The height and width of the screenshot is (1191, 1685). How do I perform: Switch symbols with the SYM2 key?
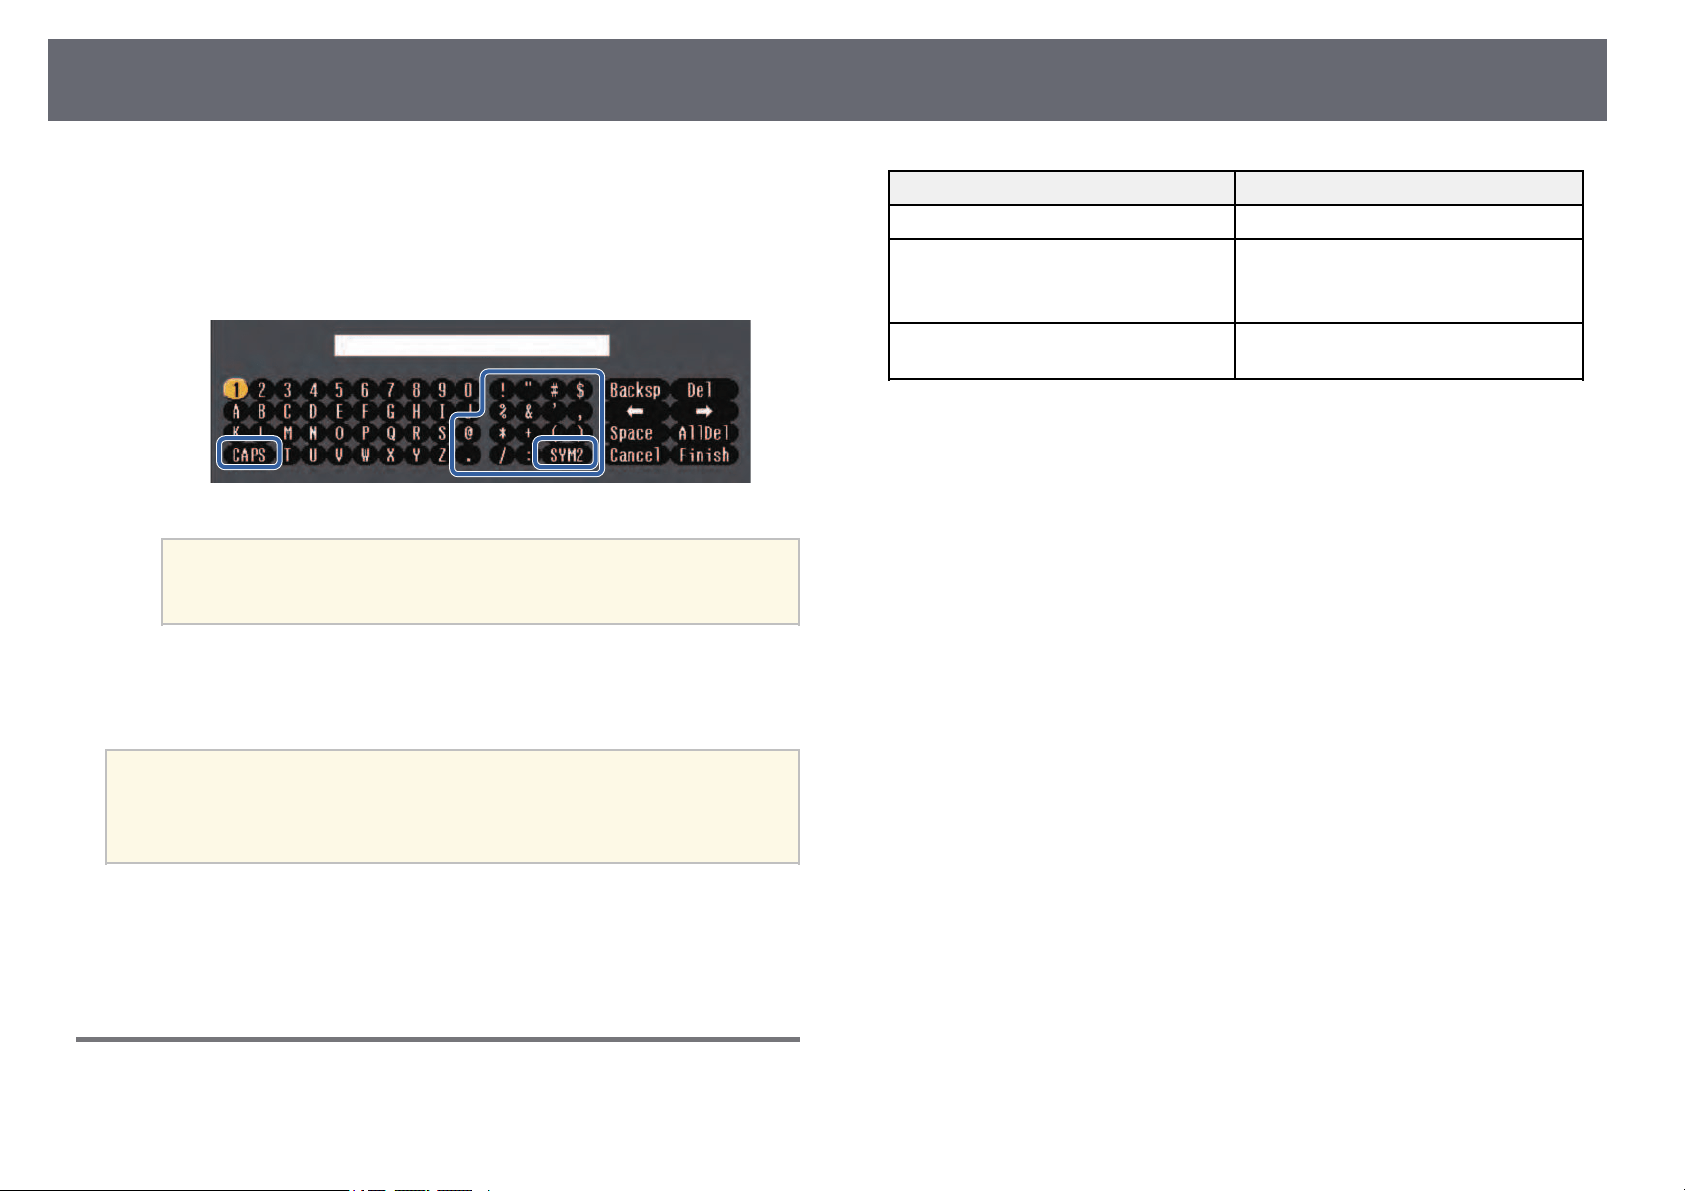point(566,455)
